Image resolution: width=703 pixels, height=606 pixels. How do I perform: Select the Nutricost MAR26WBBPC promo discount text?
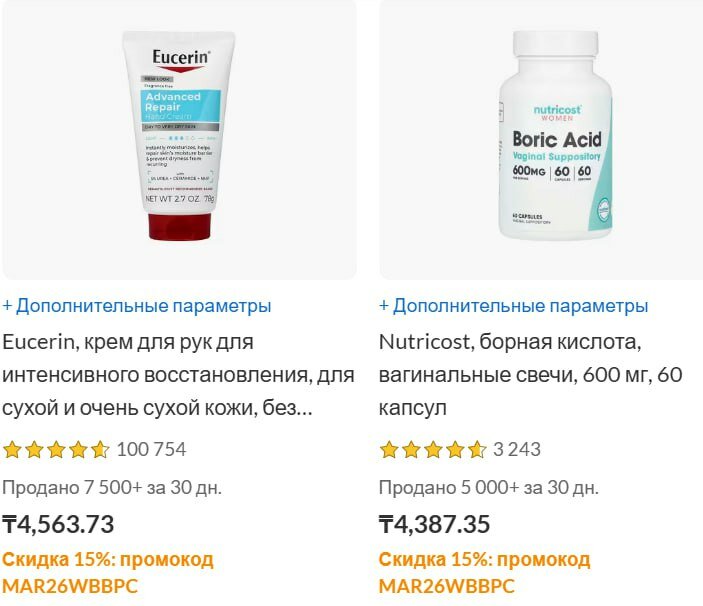point(485,573)
